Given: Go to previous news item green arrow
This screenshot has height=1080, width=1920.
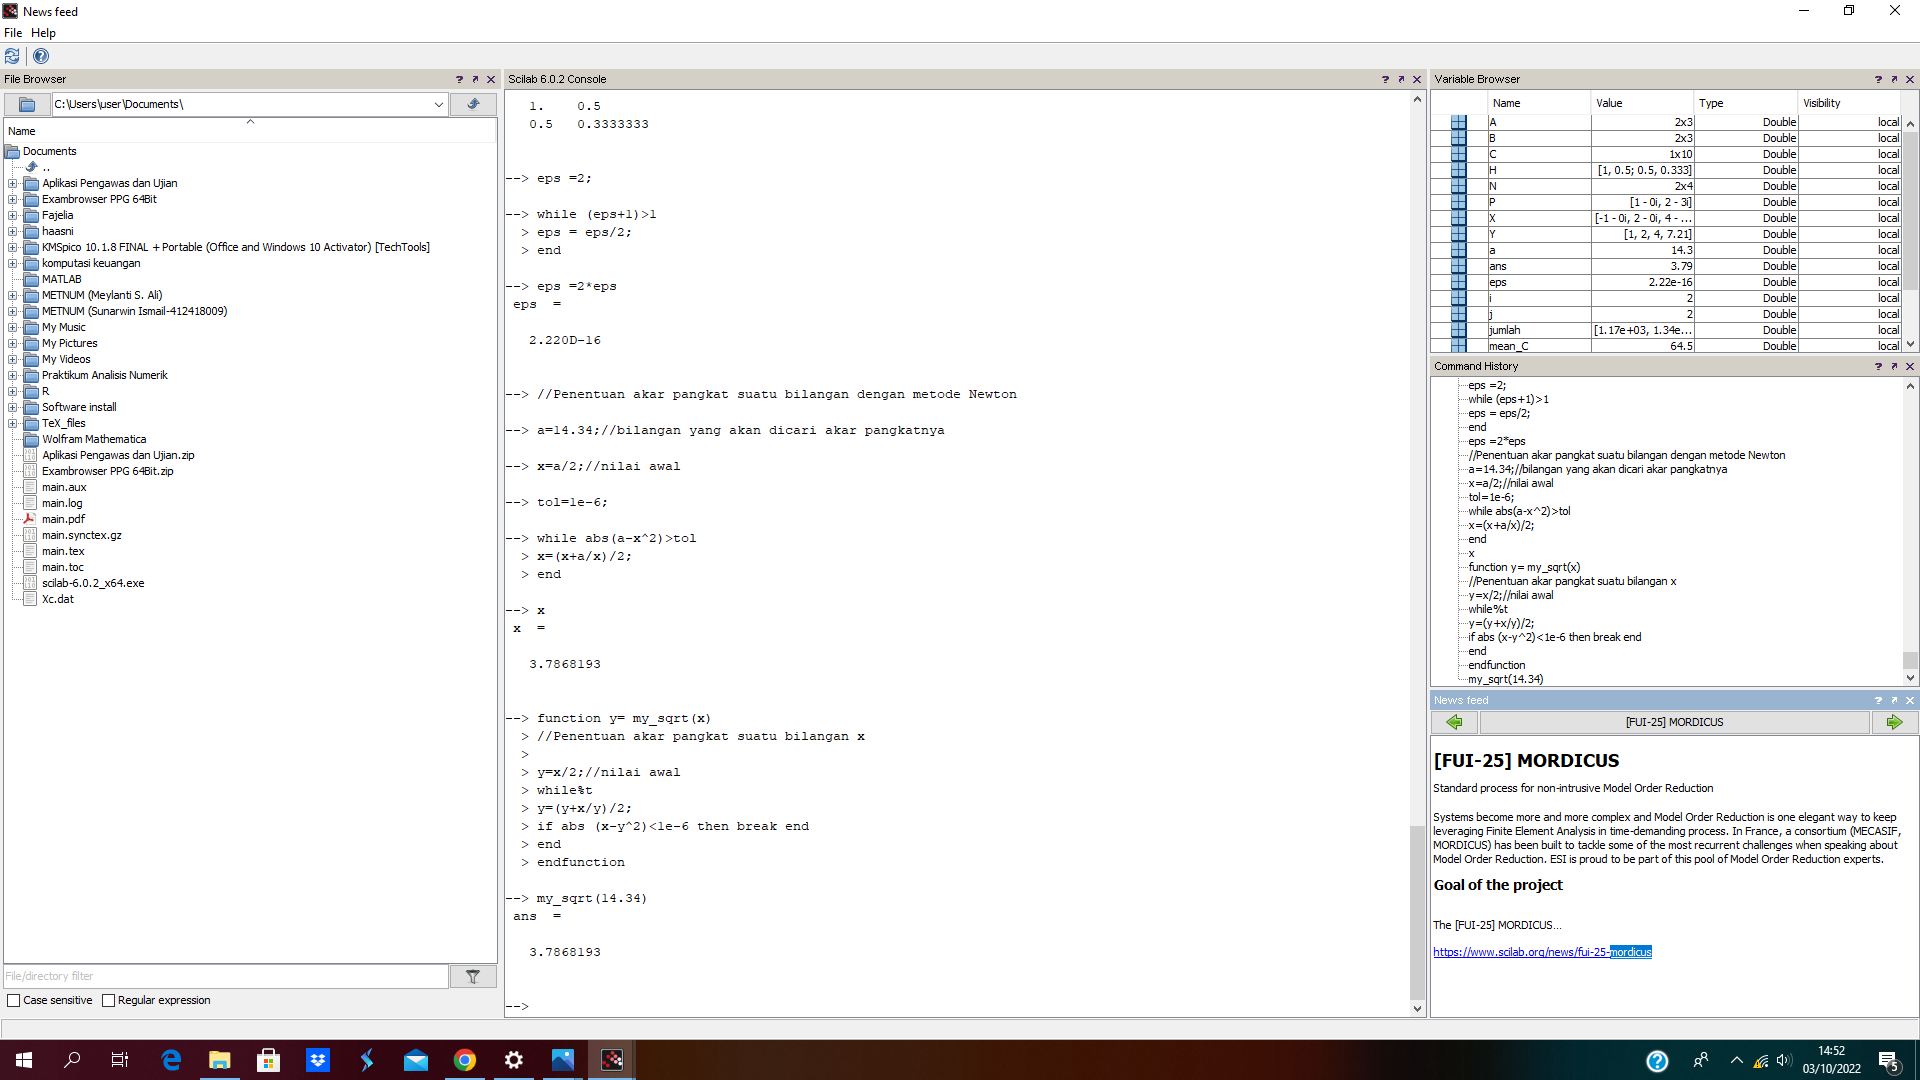Looking at the screenshot, I should click(1454, 722).
